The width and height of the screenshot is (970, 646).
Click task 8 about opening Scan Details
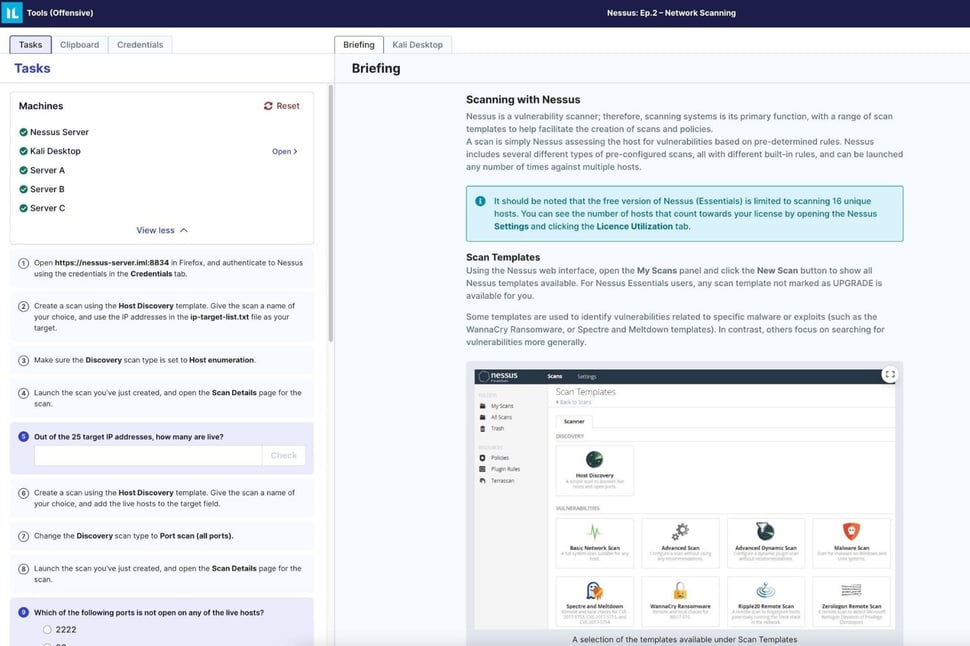click(x=161, y=574)
